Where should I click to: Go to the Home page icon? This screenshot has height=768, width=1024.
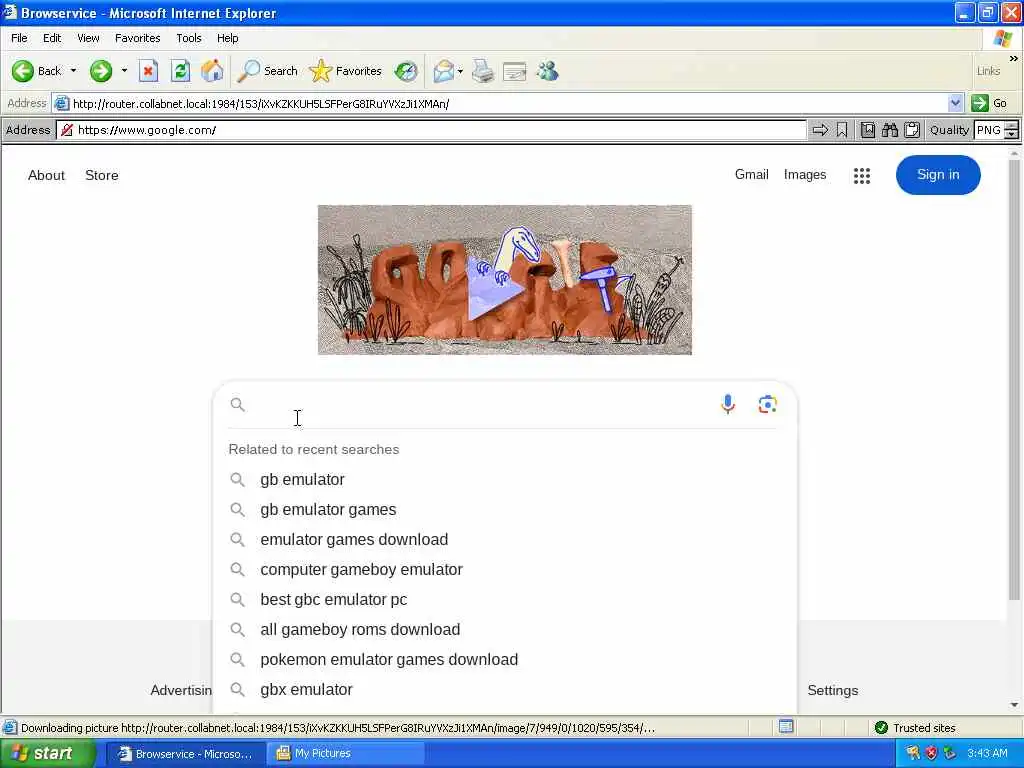pyautogui.click(x=212, y=71)
